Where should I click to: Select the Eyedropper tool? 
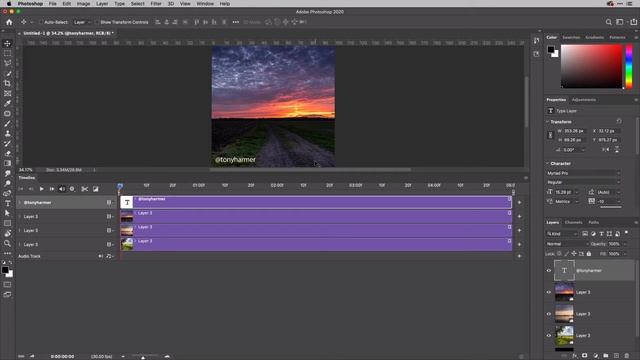[7, 103]
